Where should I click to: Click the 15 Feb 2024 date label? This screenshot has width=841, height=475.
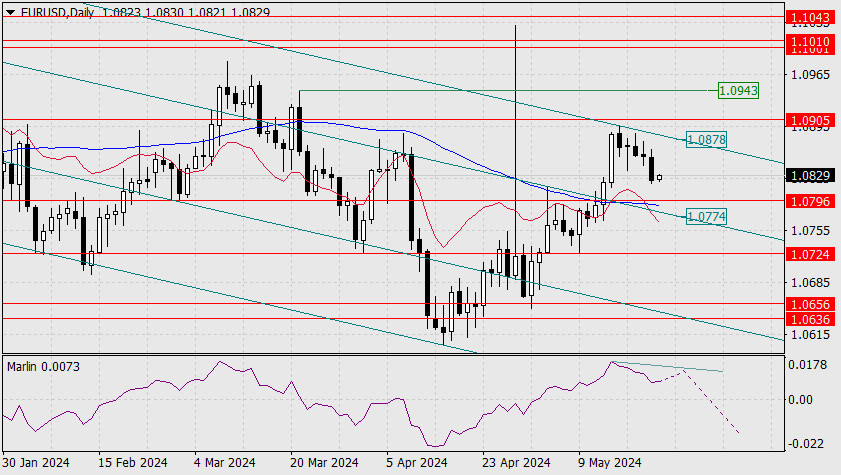tap(132, 462)
